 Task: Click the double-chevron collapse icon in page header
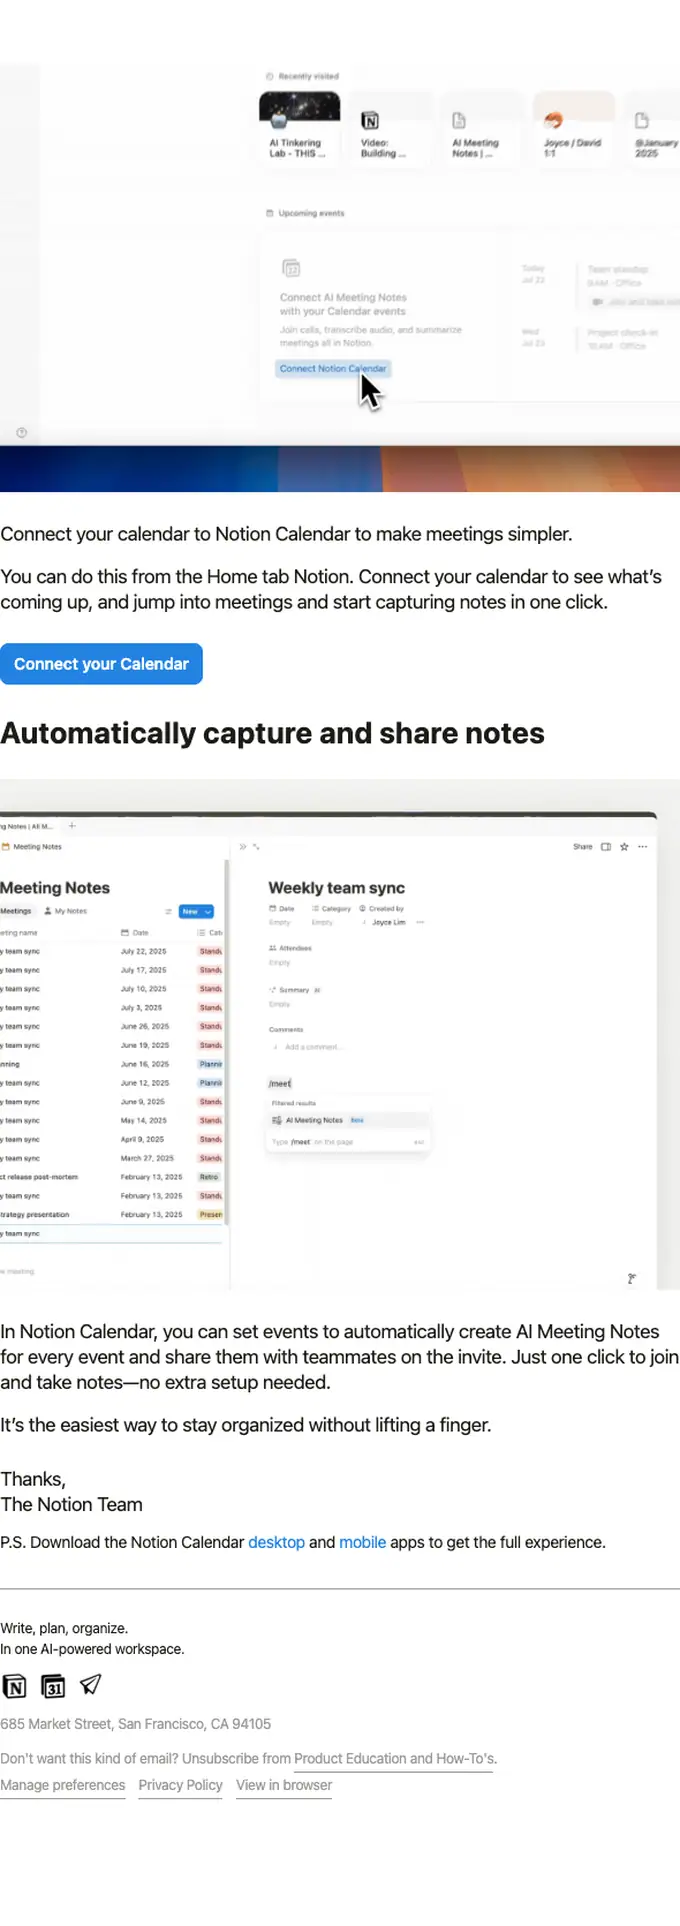tap(242, 846)
